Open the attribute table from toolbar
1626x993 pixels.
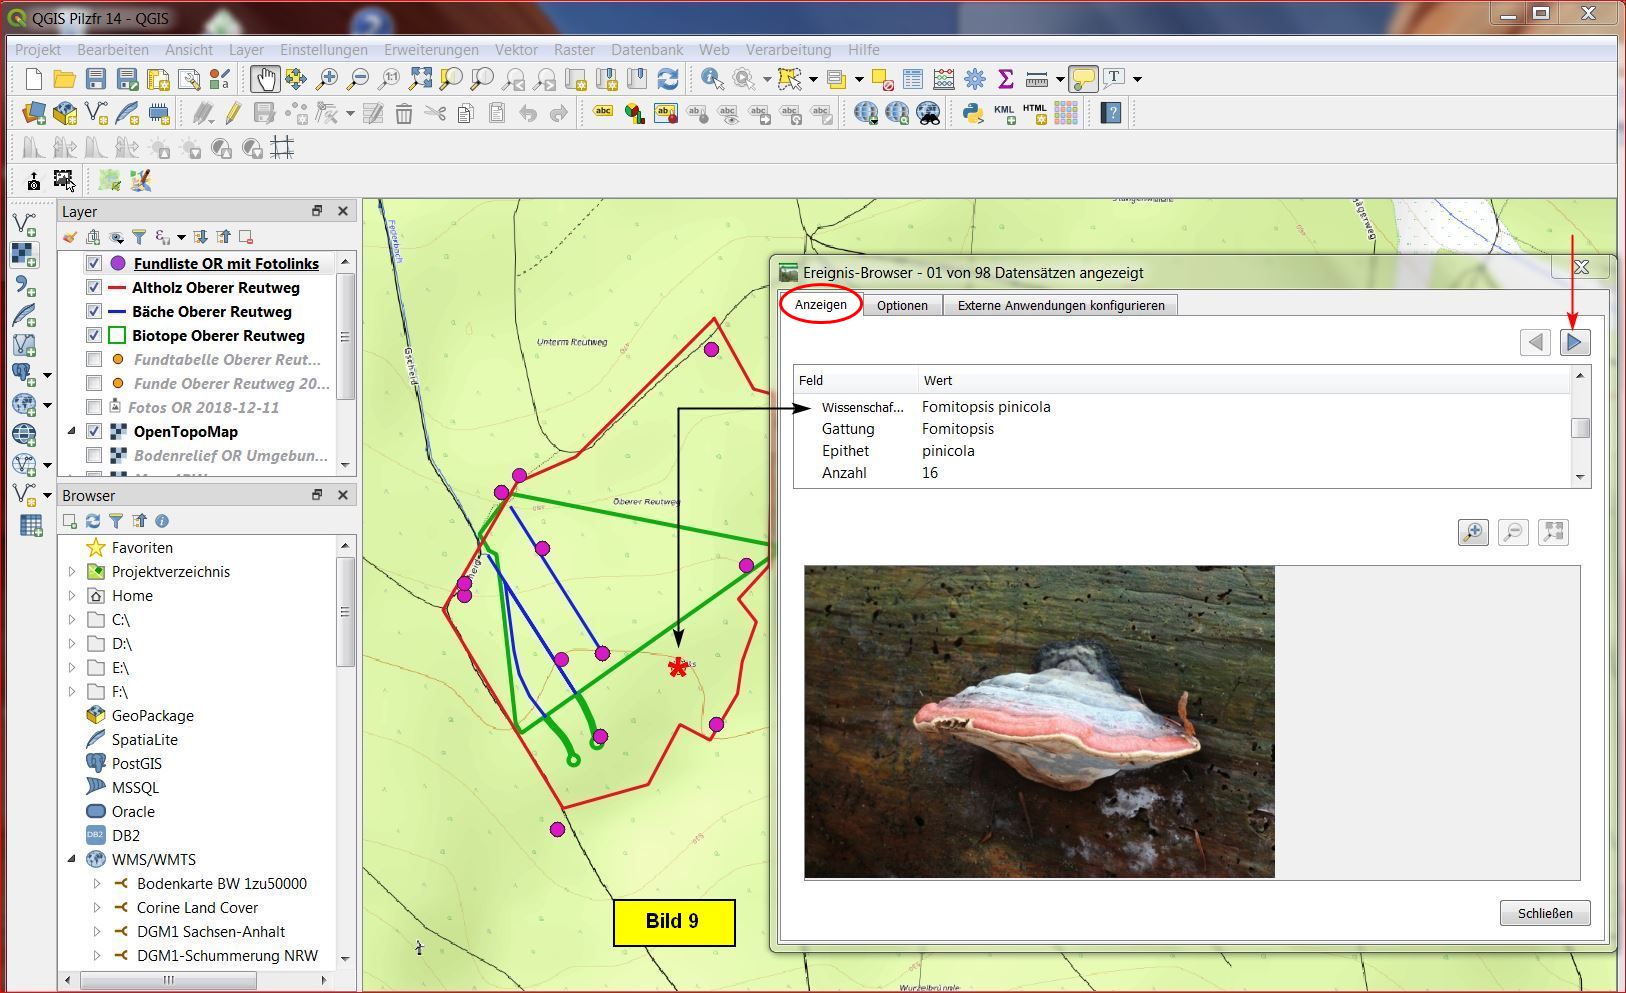pos(913,79)
